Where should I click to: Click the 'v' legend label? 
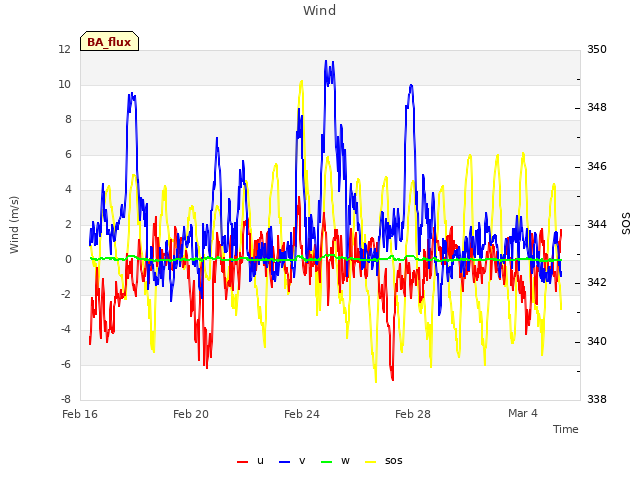(302, 461)
